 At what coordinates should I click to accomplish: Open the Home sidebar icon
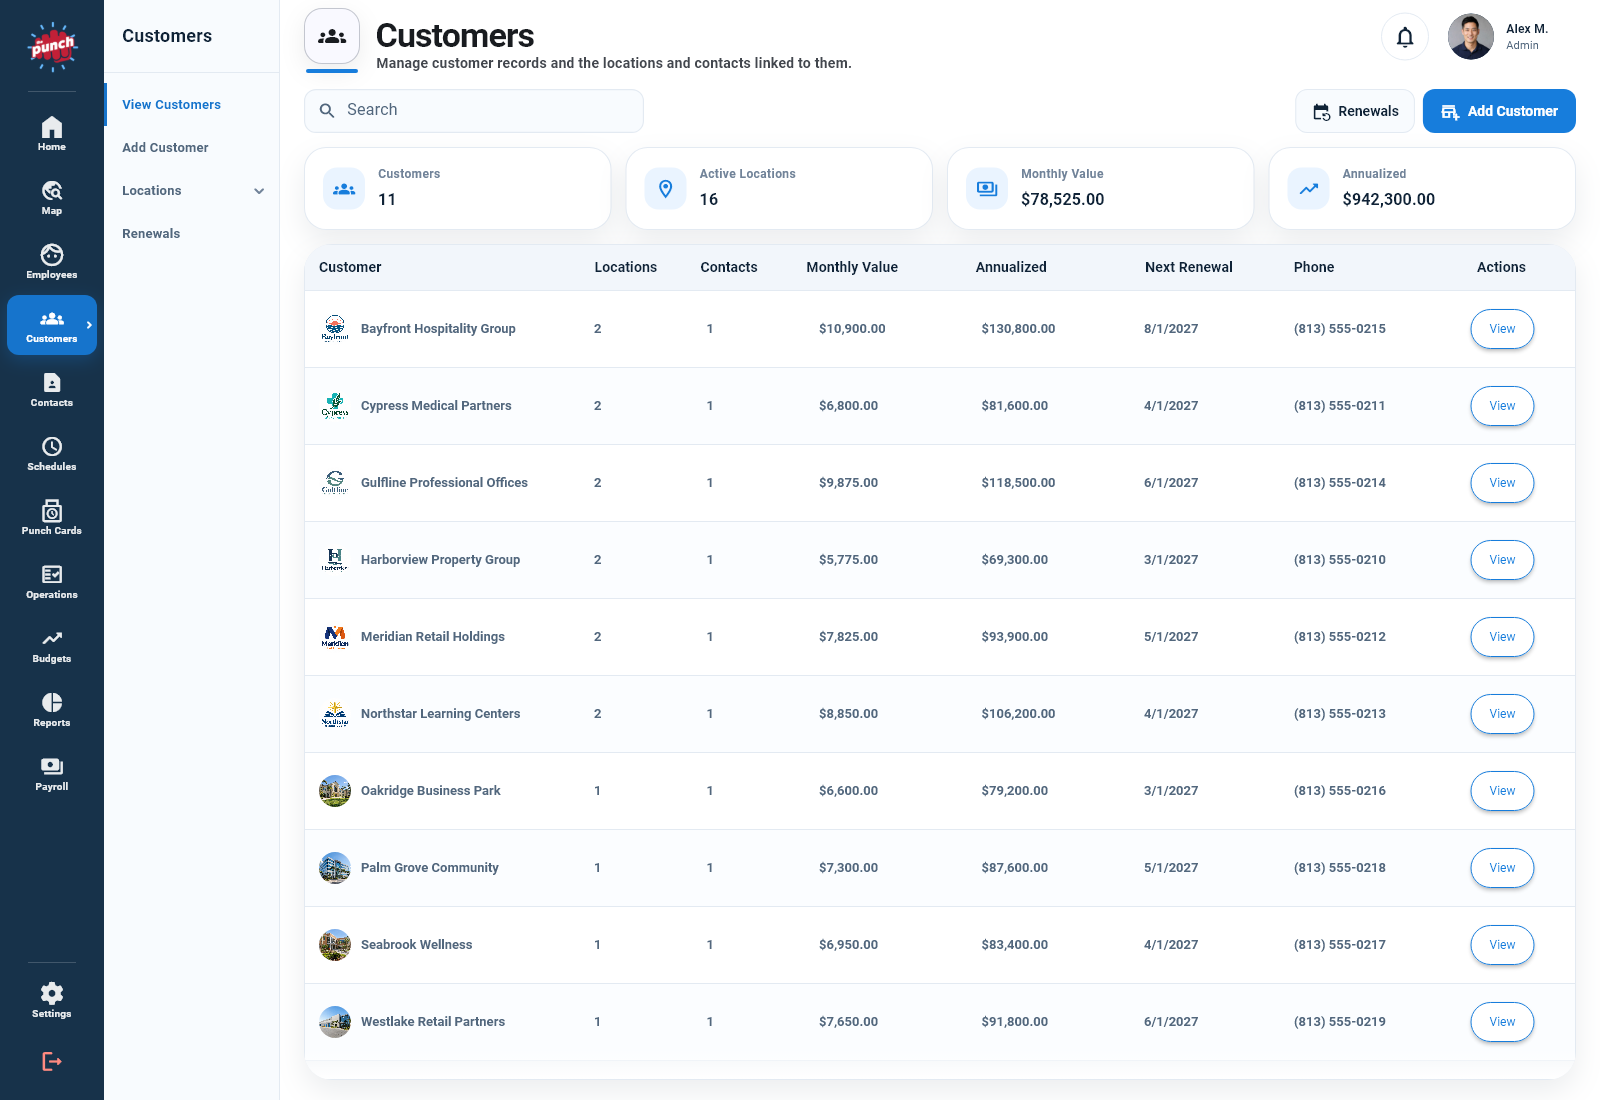coord(52,133)
